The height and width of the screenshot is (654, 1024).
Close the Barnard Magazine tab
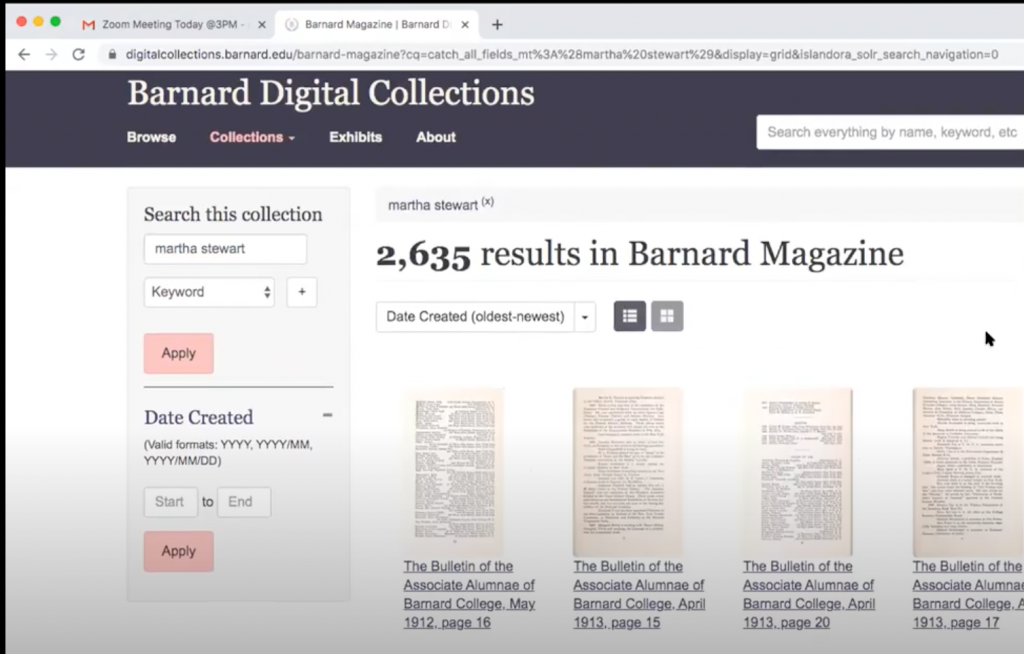tap(465, 25)
